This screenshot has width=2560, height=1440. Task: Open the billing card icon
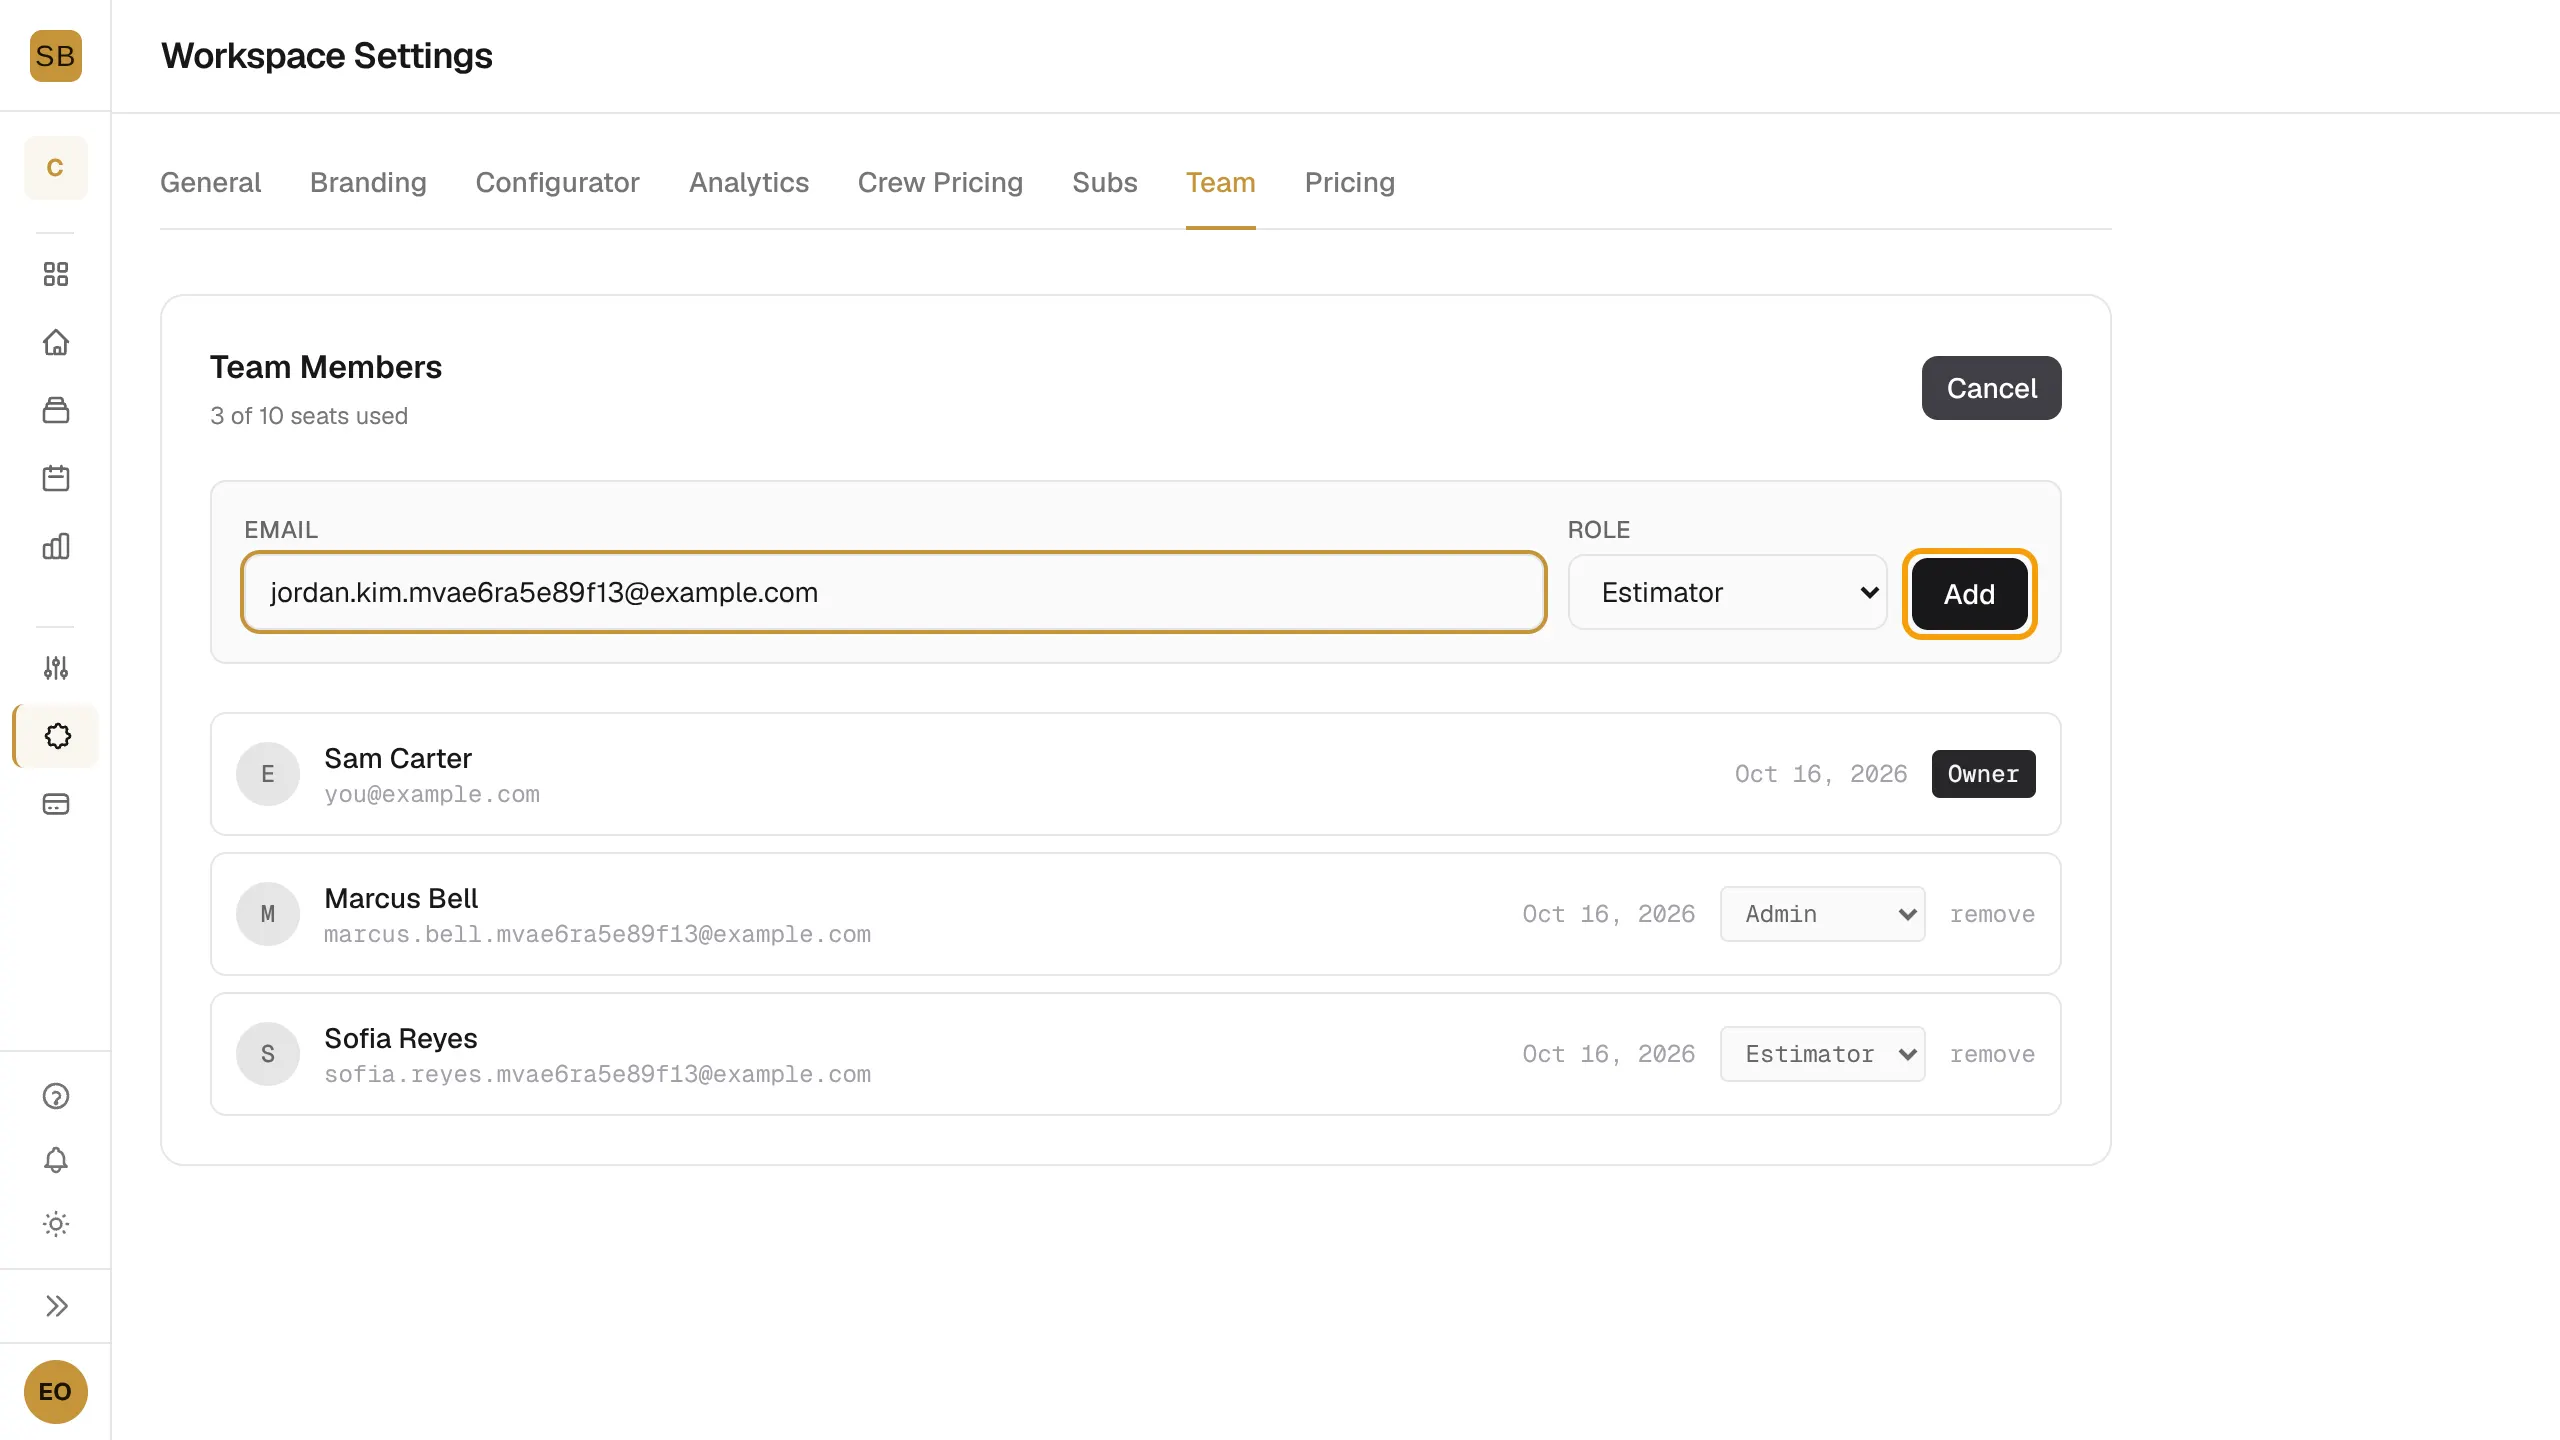pyautogui.click(x=56, y=804)
